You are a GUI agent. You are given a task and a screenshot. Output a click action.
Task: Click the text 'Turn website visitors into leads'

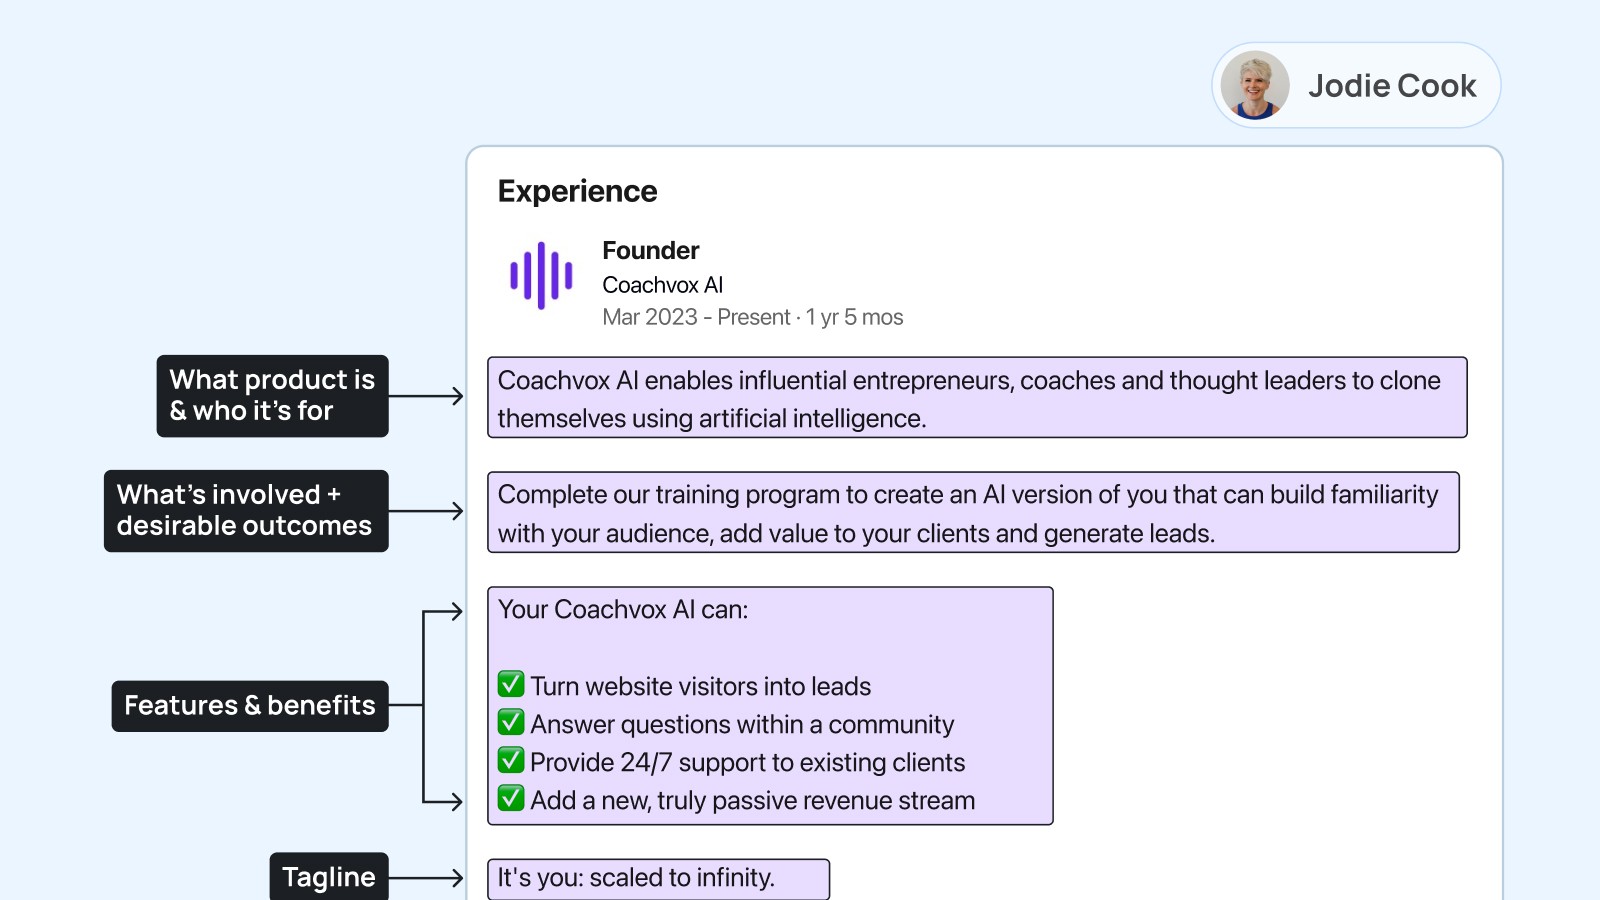coord(700,686)
